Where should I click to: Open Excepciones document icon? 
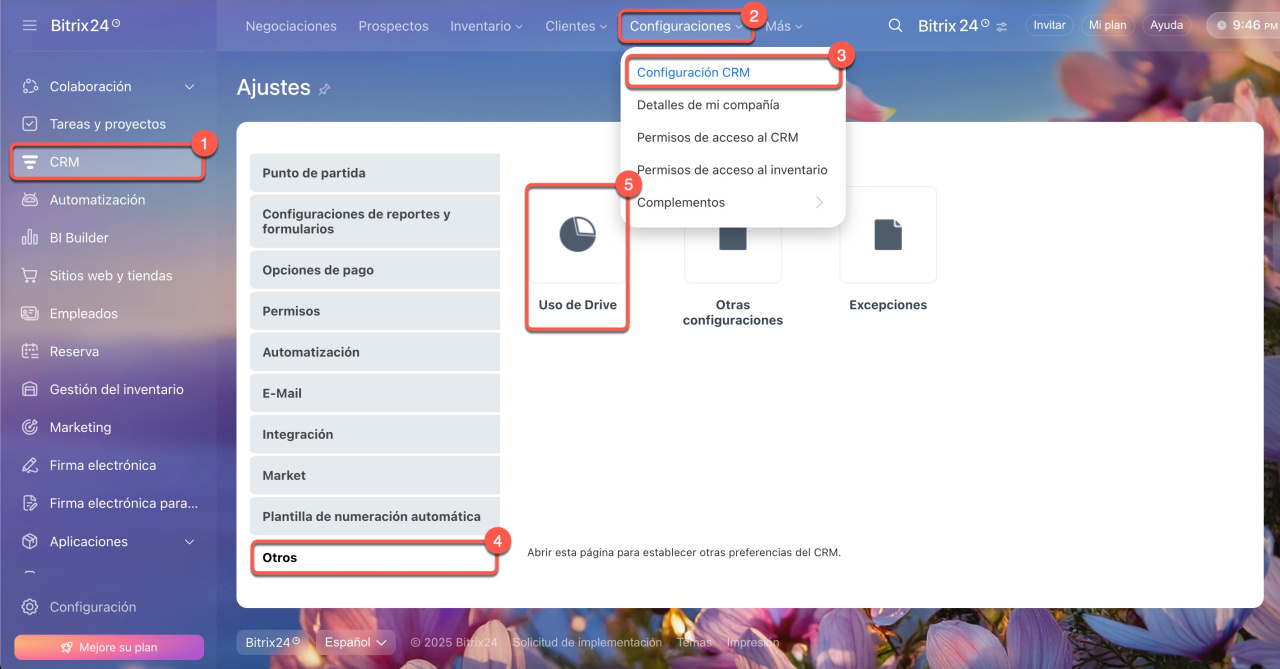887,235
